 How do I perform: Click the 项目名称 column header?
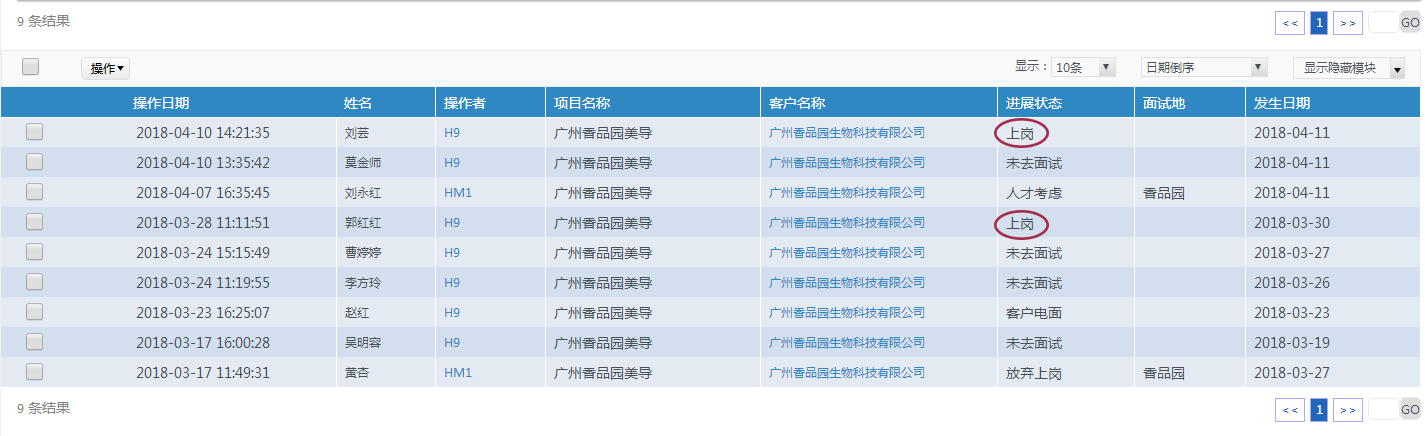tap(582, 103)
